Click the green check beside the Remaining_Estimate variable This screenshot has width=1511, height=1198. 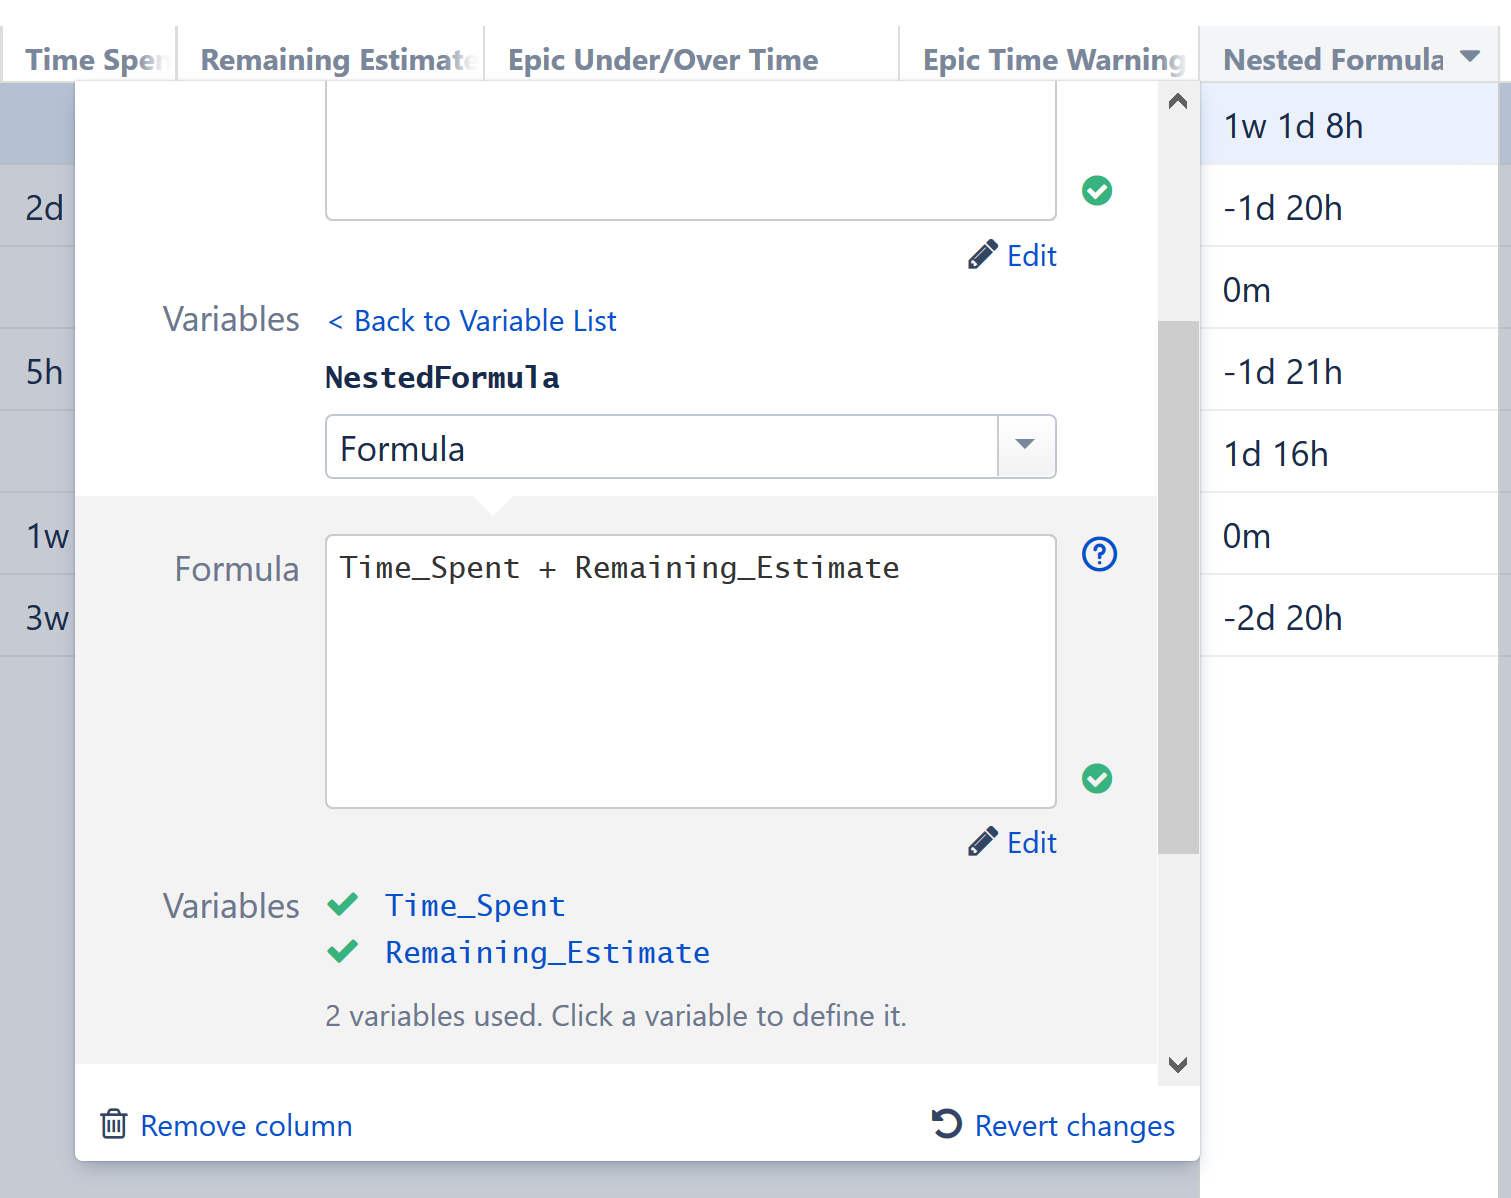pos(343,951)
